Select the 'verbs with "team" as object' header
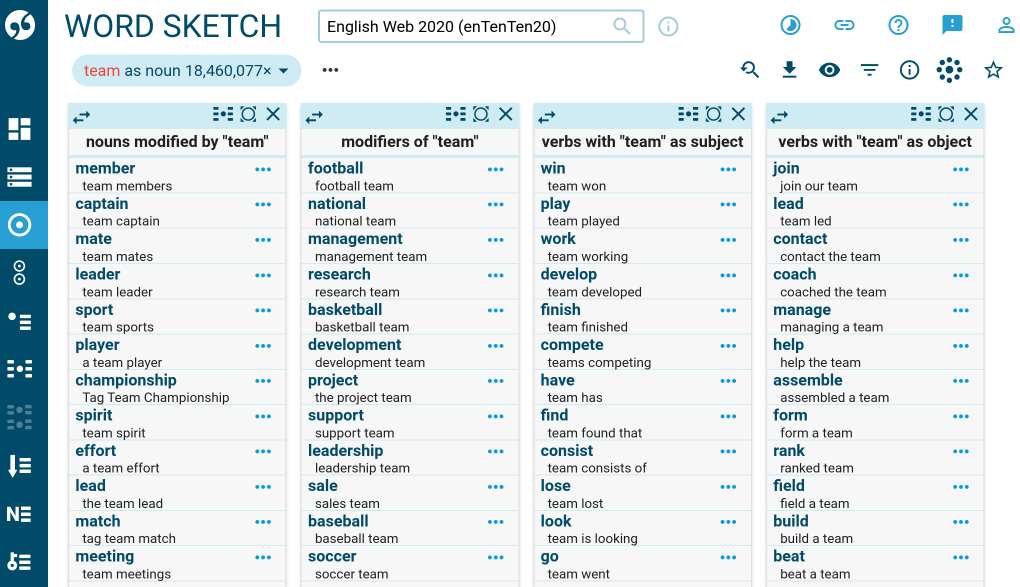Image resolution: width=1020 pixels, height=587 pixels. point(875,141)
